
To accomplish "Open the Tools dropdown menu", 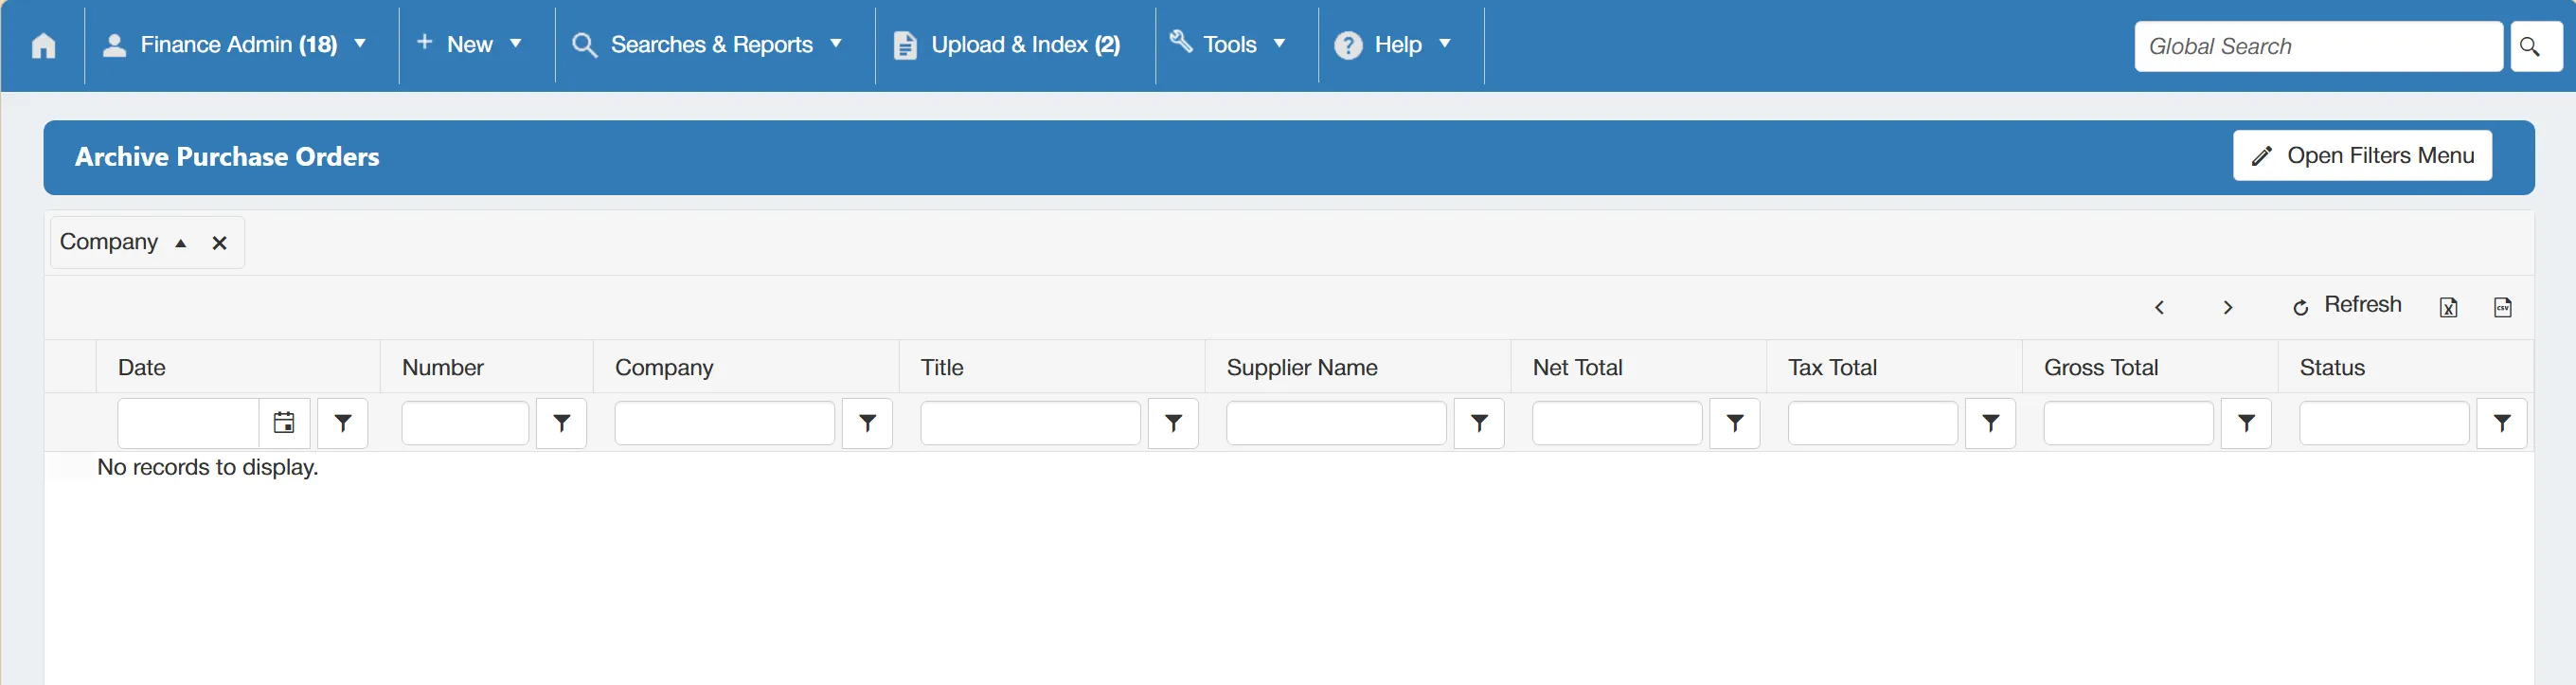I will (1229, 45).
